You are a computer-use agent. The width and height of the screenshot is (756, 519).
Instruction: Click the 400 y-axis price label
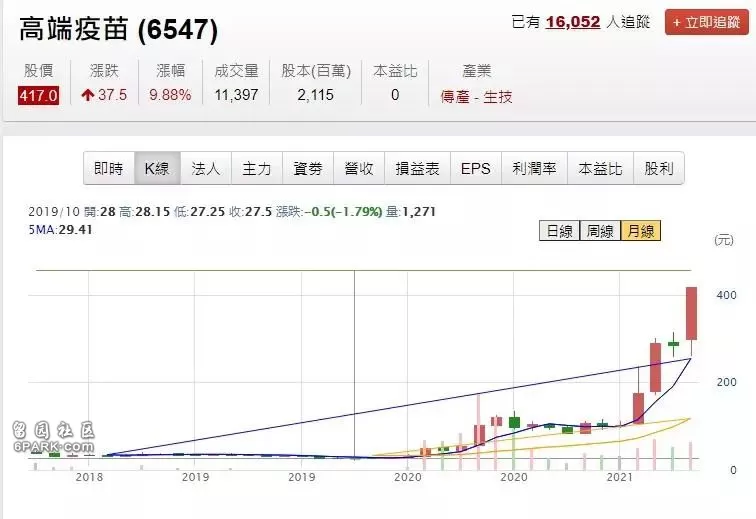tap(727, 295)
